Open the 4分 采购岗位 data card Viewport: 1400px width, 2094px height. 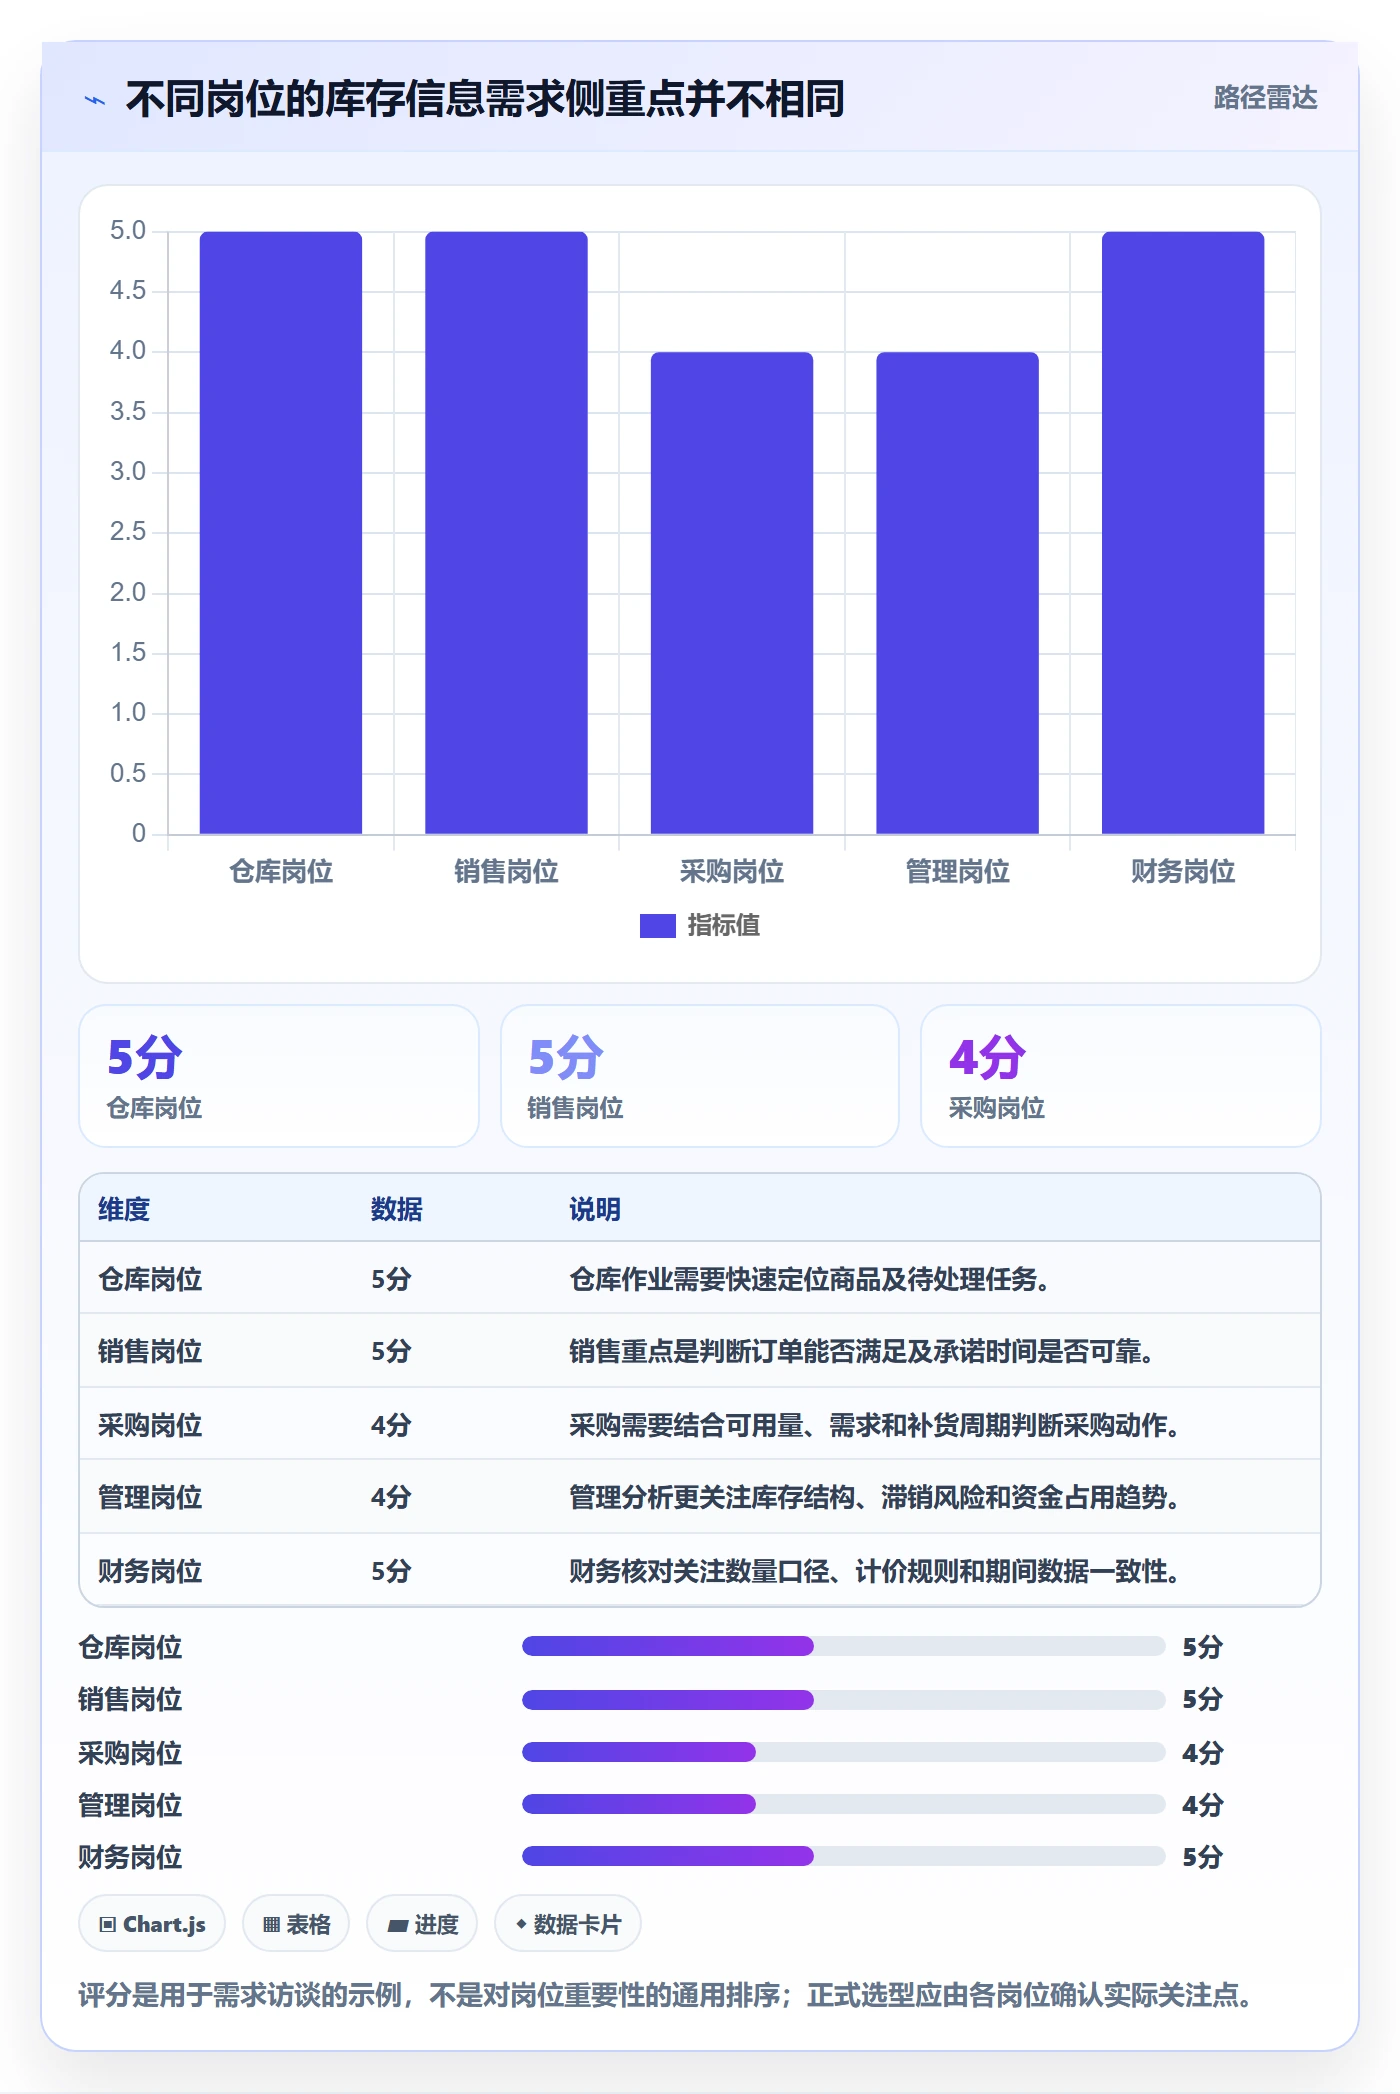coord(1120,1076)
